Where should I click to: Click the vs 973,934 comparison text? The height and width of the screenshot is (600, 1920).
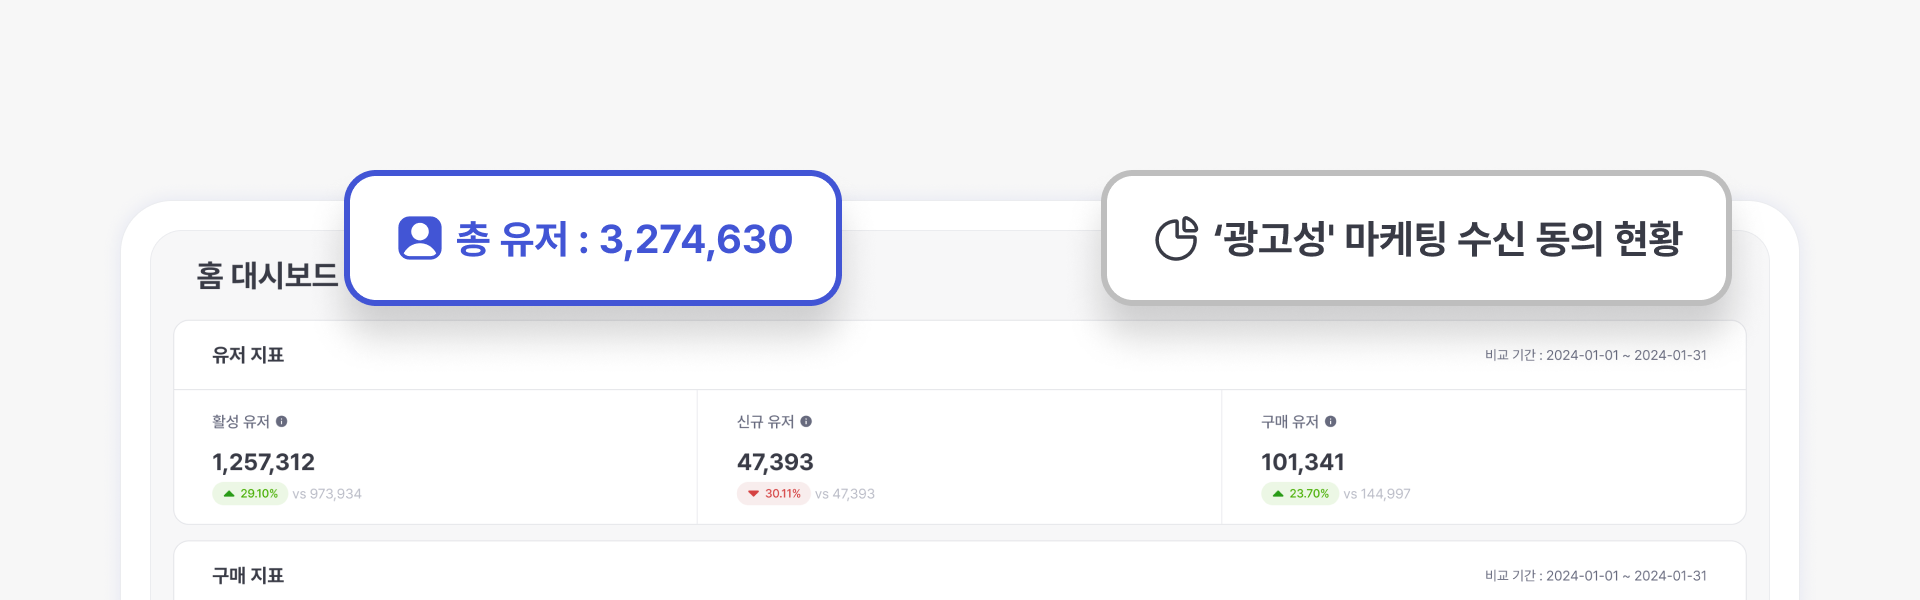pyautogui.click(x=327, y=494)
